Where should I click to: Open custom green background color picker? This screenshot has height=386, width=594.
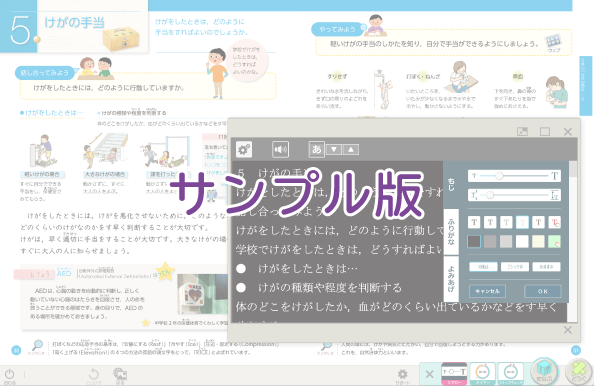pyautogui.click(x=554, y=241)
